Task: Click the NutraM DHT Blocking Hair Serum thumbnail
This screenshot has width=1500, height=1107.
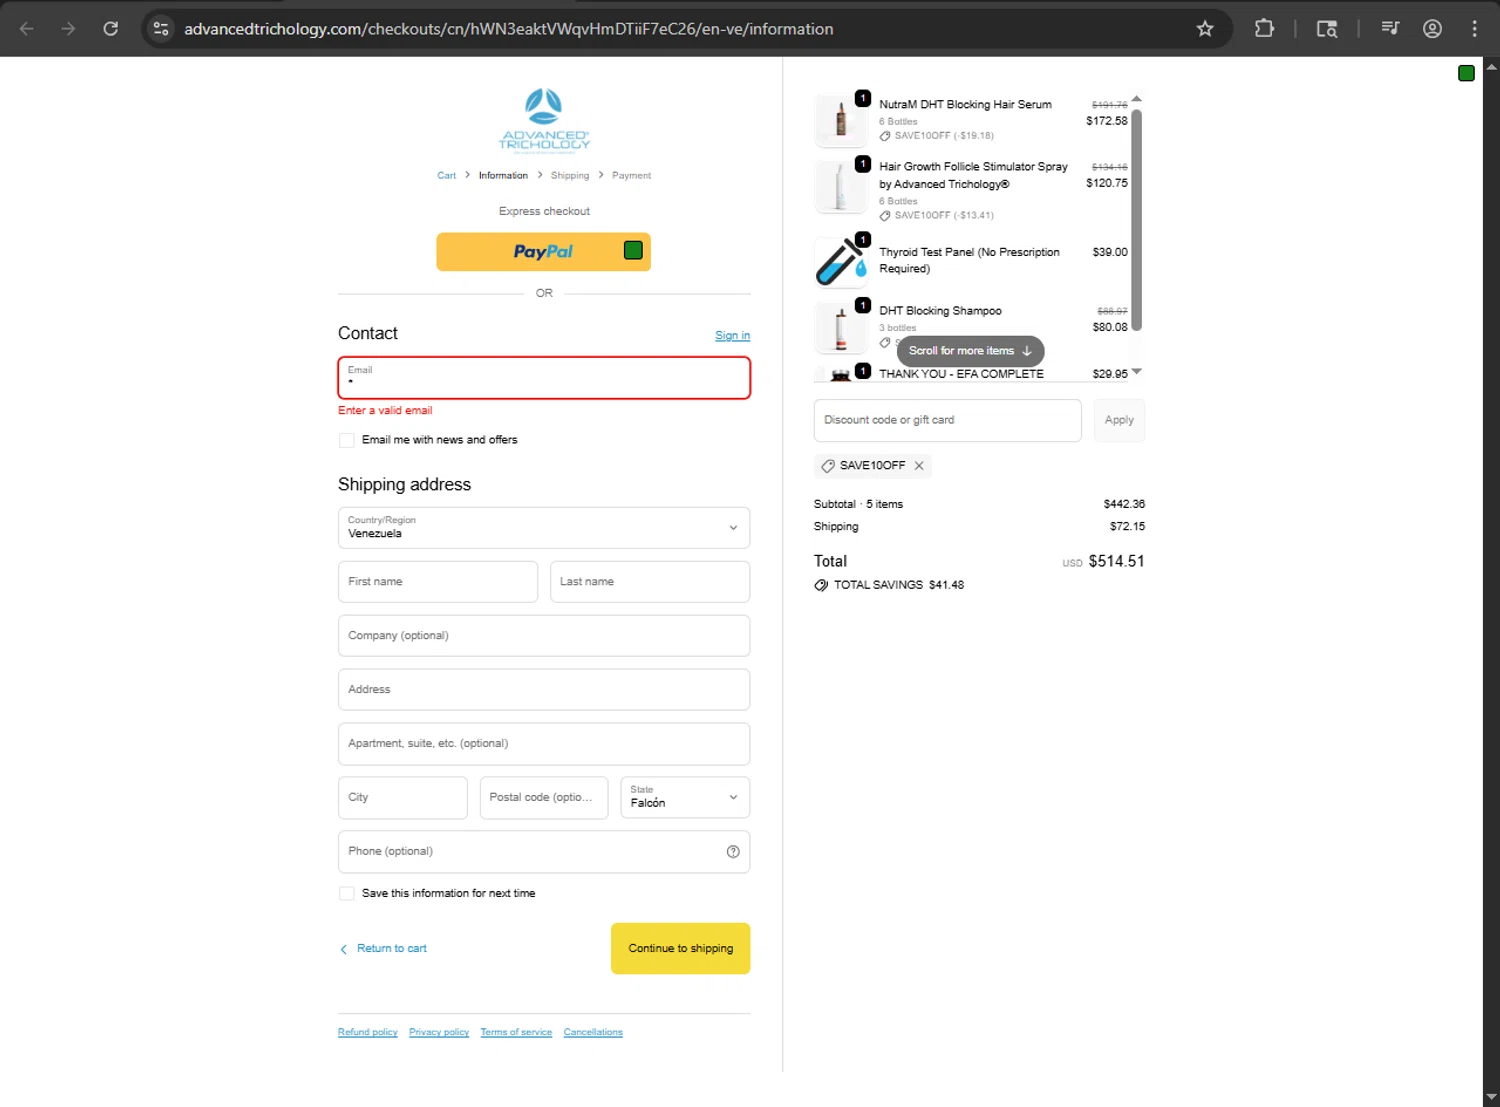Action: tap(841, 121)
